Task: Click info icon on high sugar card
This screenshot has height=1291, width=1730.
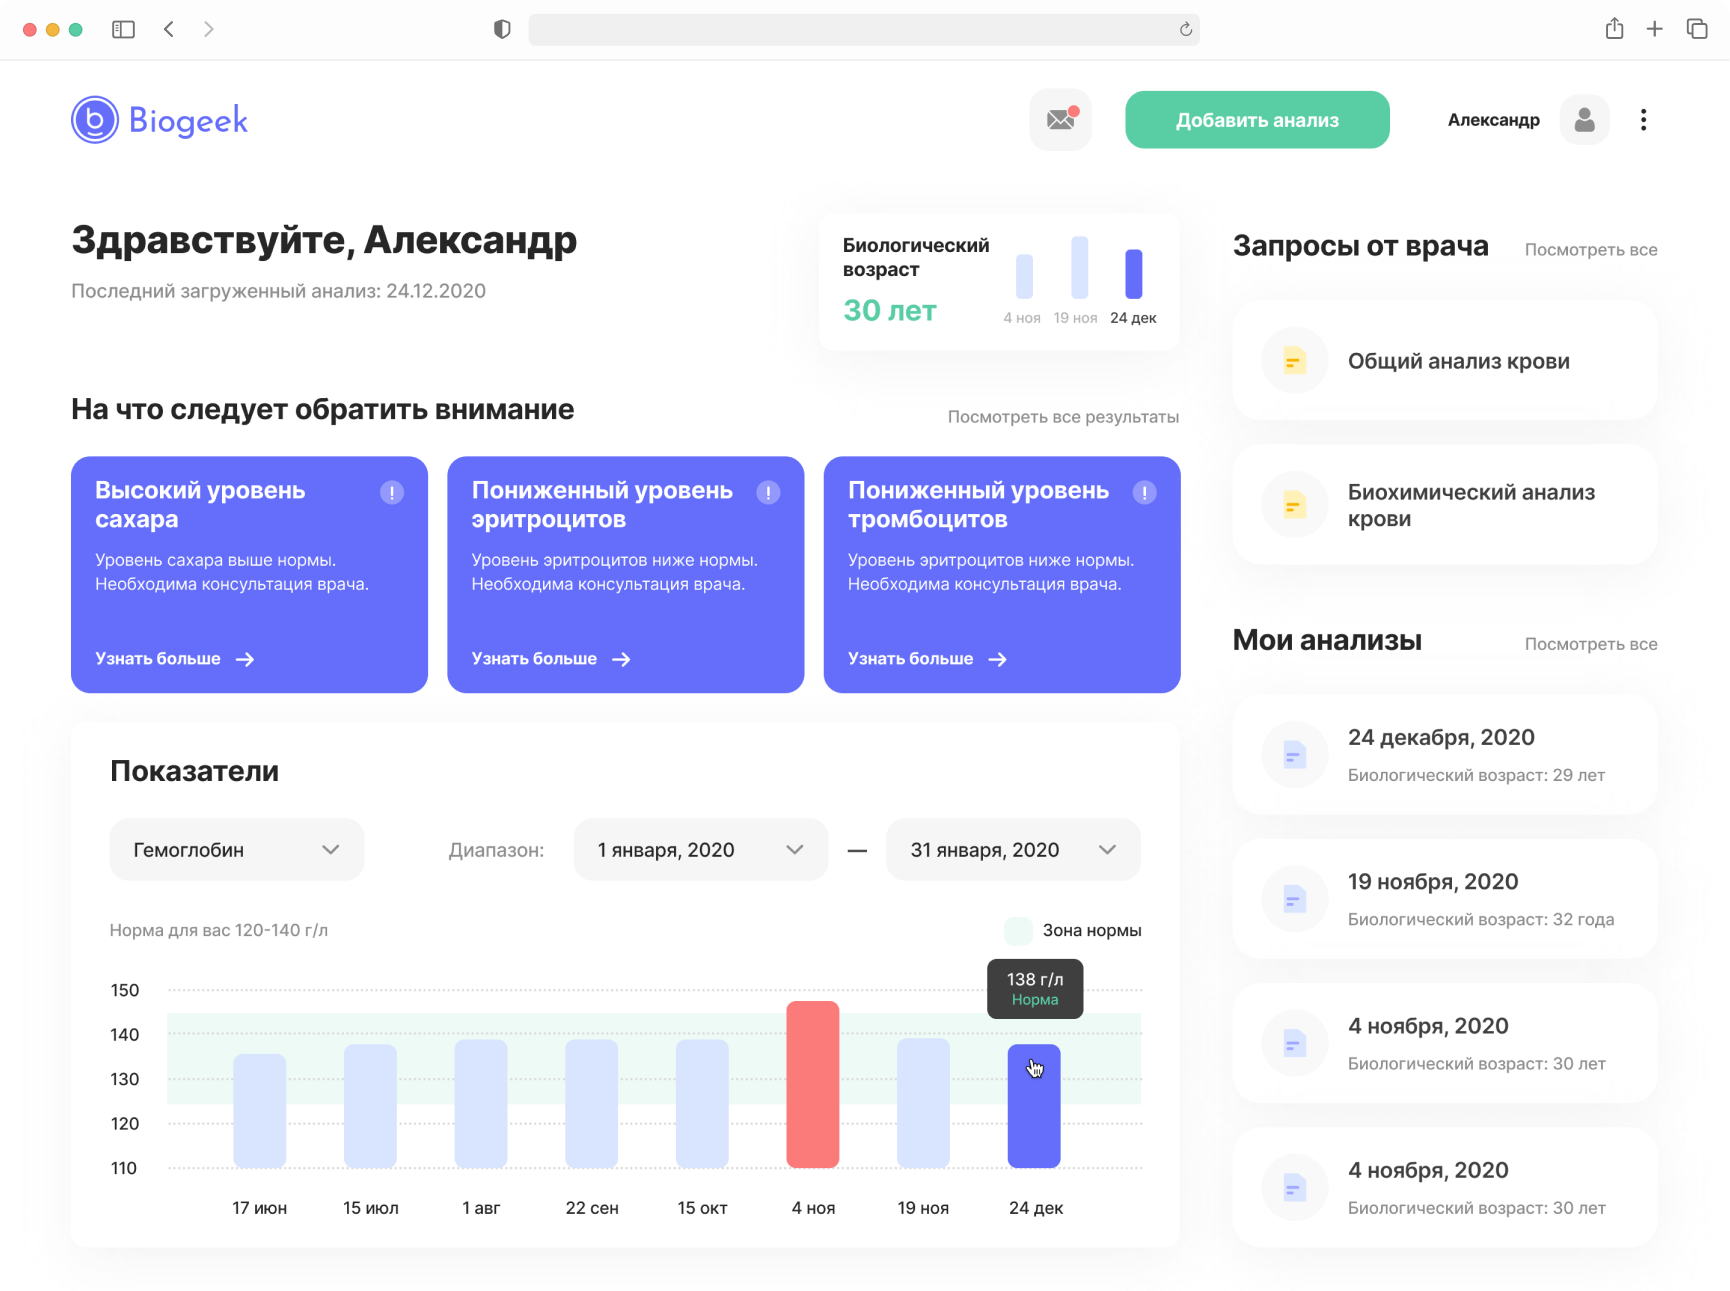Action: [x=391, y=492]
